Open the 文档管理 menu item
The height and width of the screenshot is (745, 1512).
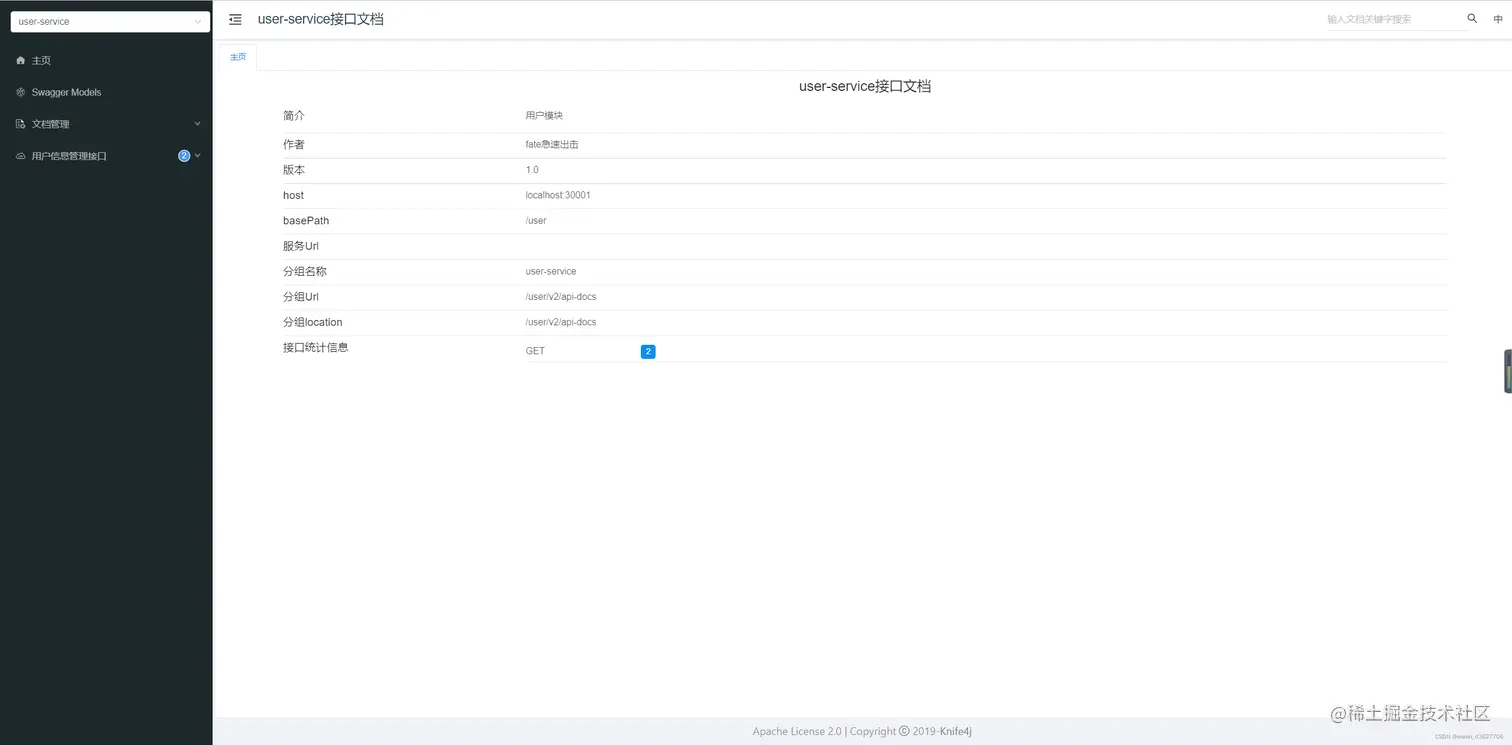pos(106,124)
